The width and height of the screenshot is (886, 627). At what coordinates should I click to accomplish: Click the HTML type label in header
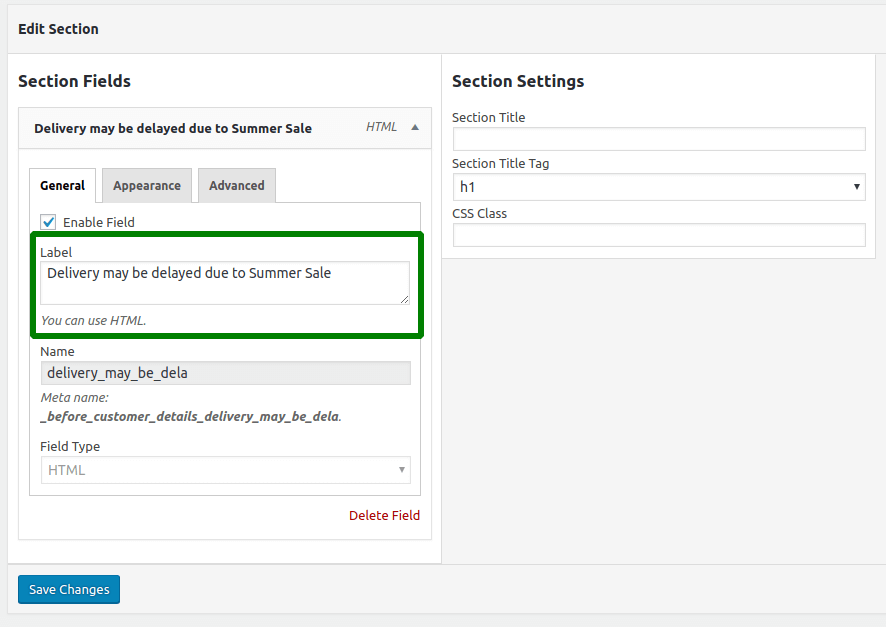pyautogui.click(x=381, y=127)
